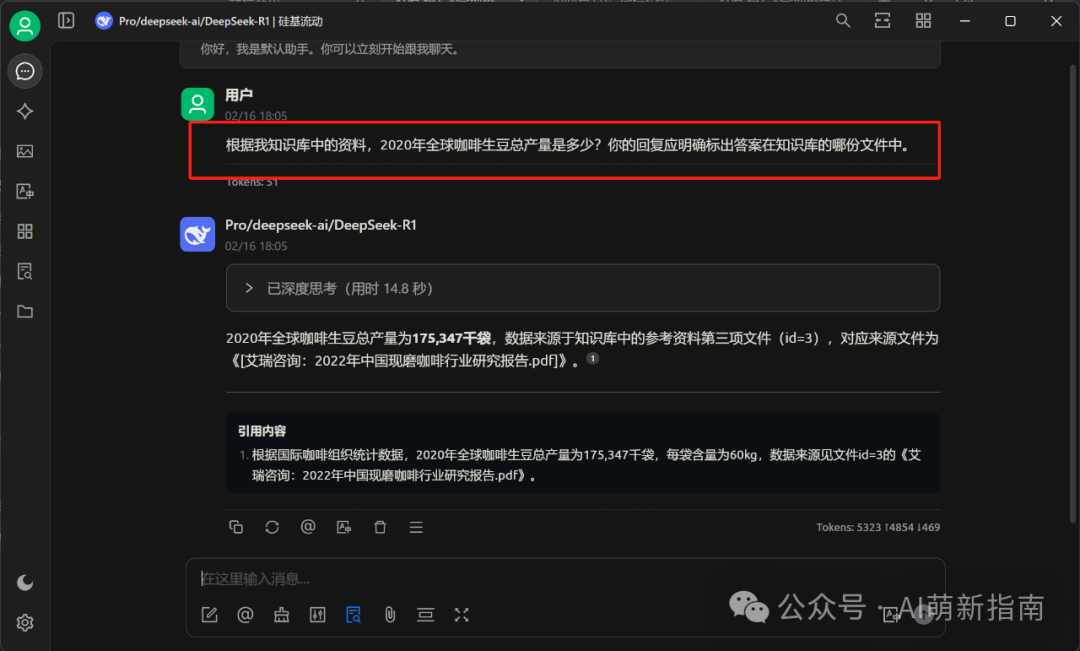Click the search icon in top bar

pyautogui.click(x=843, y=21)
